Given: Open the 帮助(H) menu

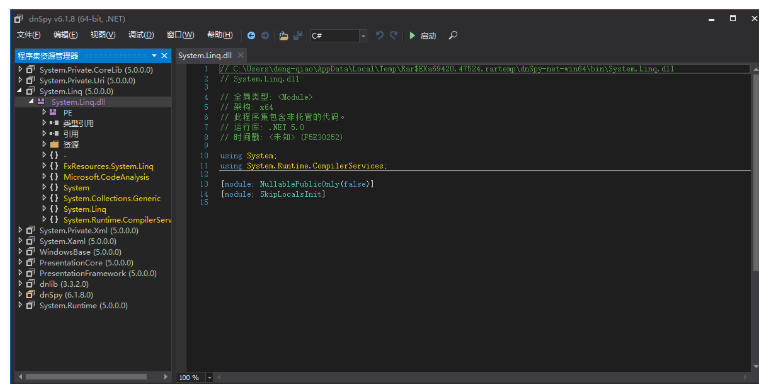Looking at the screenshot, I should click(220, 35).
